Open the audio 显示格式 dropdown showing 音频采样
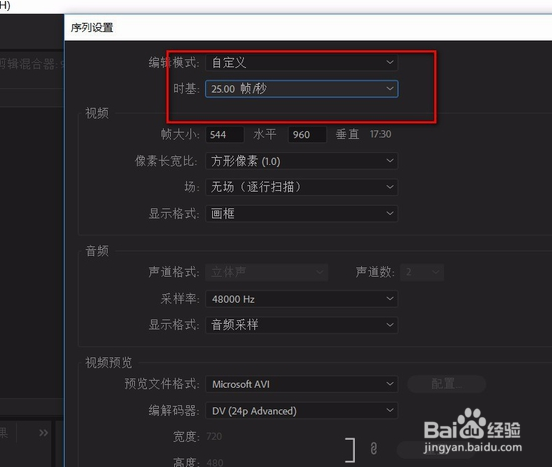 pyautogui.click(x=302, y=324)
